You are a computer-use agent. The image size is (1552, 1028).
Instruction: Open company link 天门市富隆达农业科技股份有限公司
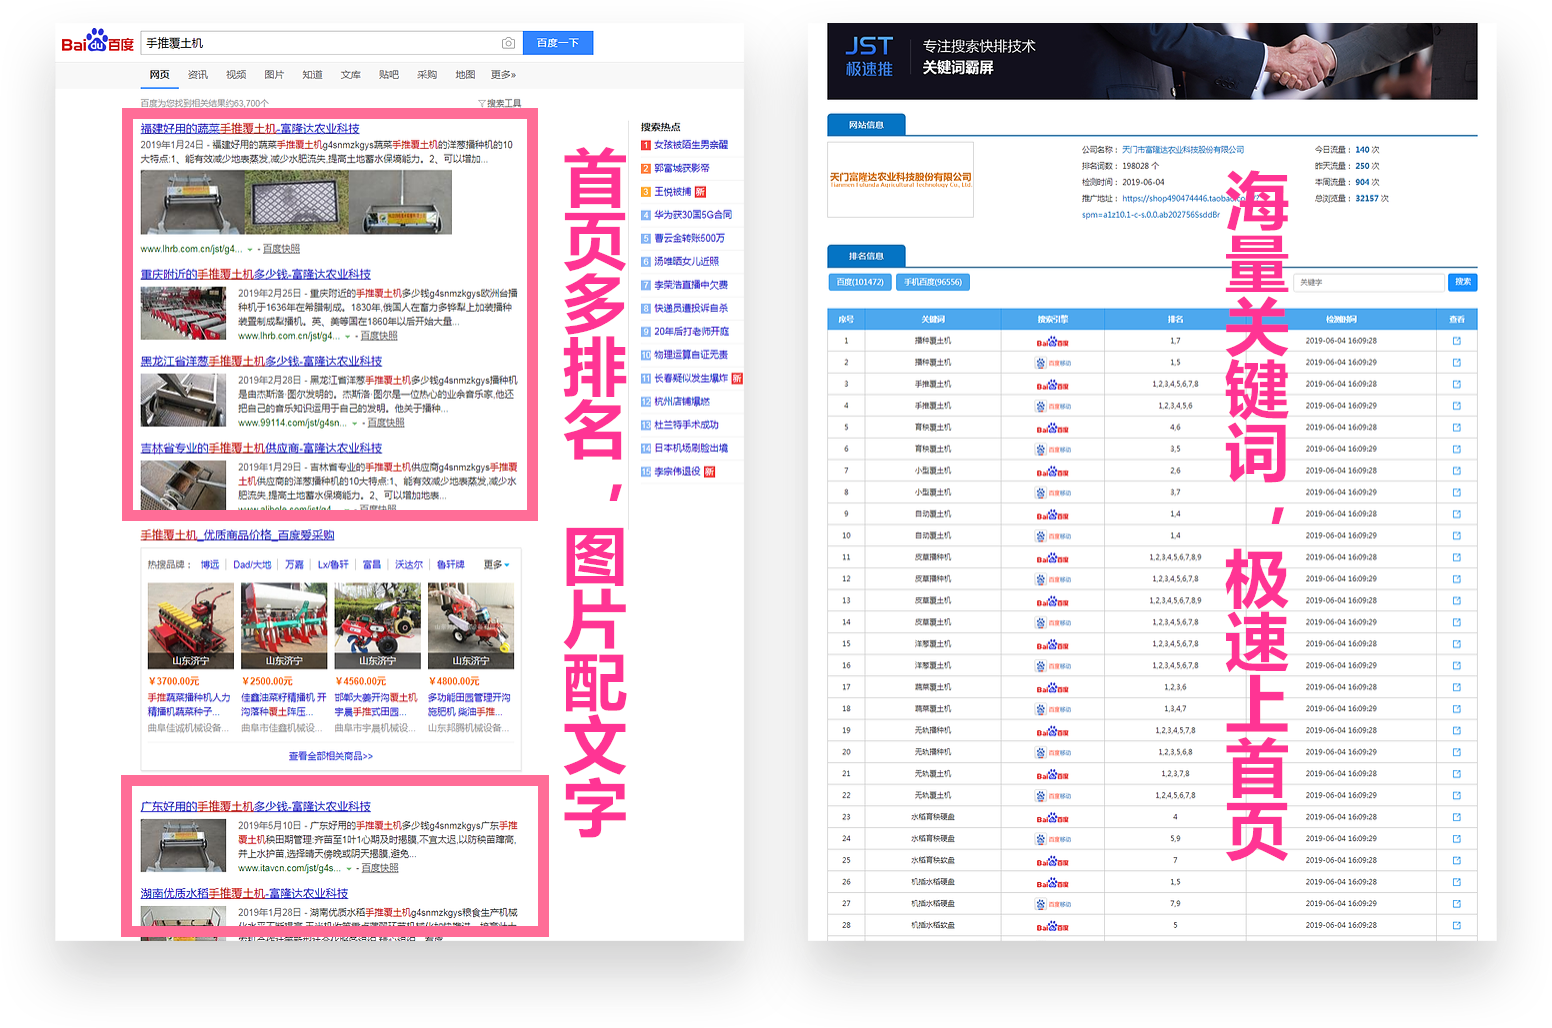point(1183,150)
